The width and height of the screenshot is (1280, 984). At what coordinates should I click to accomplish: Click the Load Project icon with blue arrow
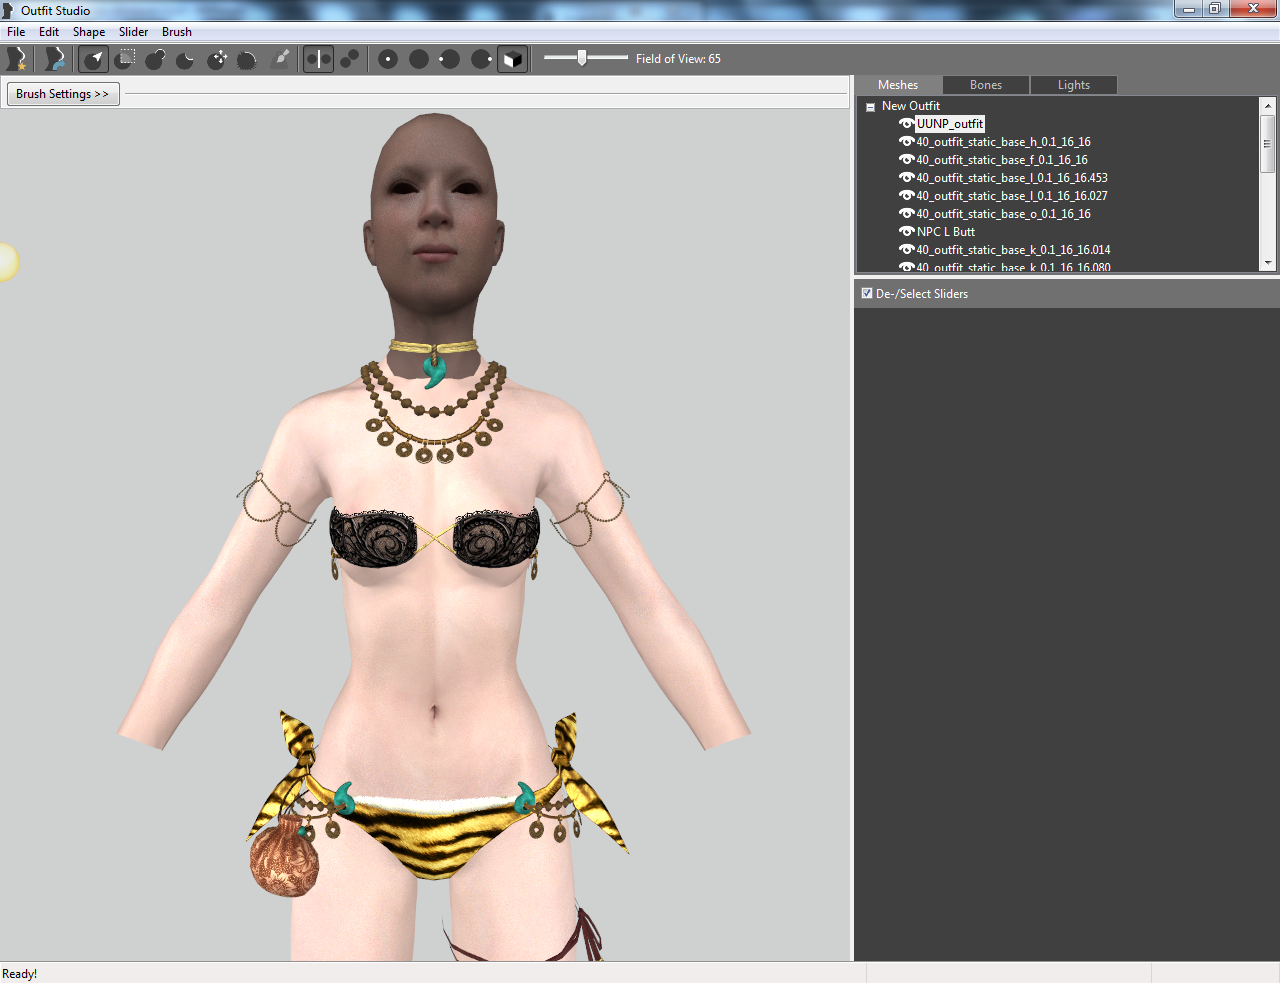pos(55,59)
